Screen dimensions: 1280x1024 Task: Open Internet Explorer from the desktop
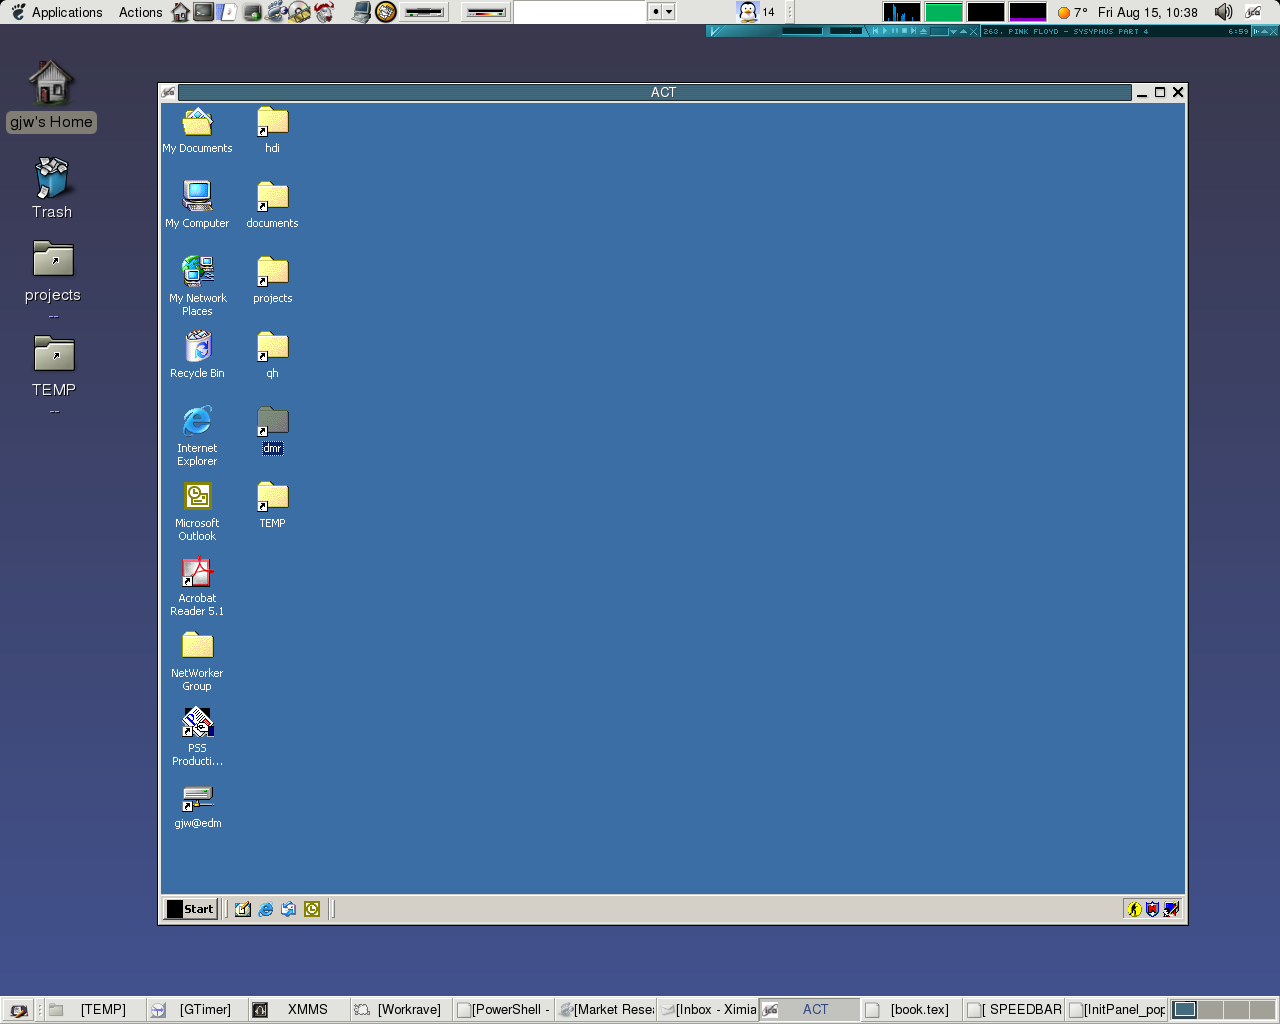click(196, 420)
